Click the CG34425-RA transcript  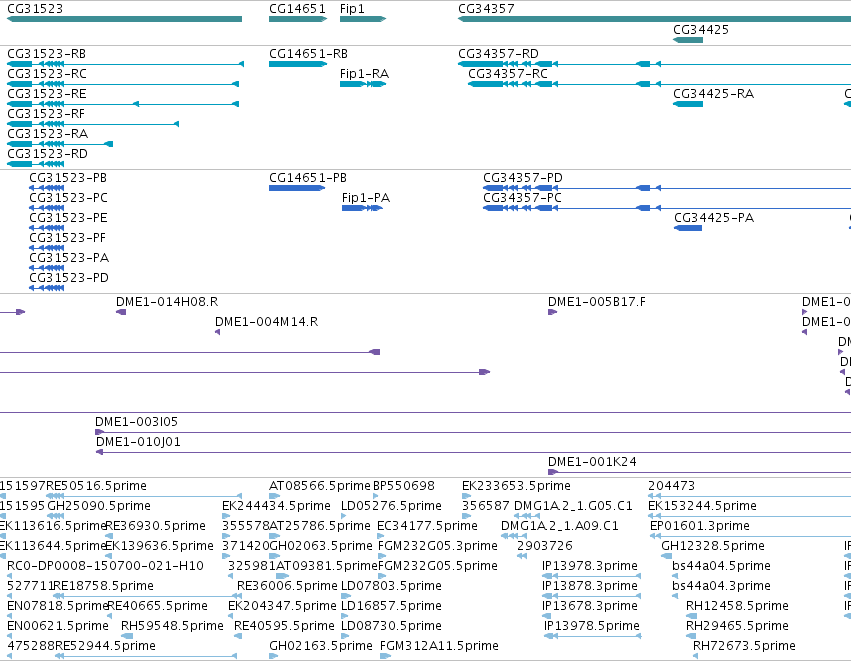[x=688, y=104]
